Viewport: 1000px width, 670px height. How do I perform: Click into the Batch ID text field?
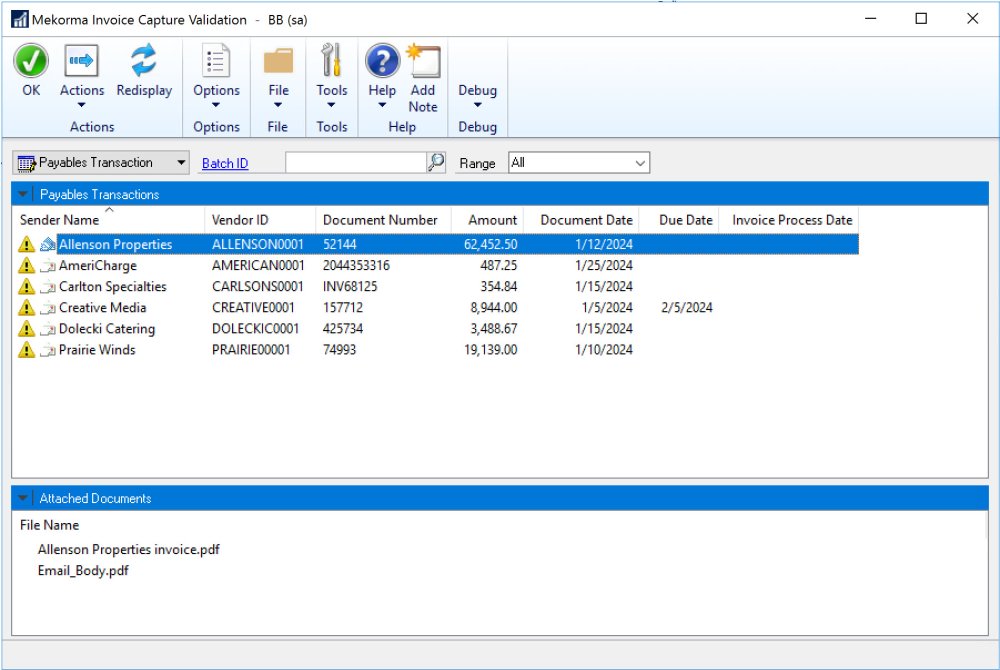coord(355,162)
